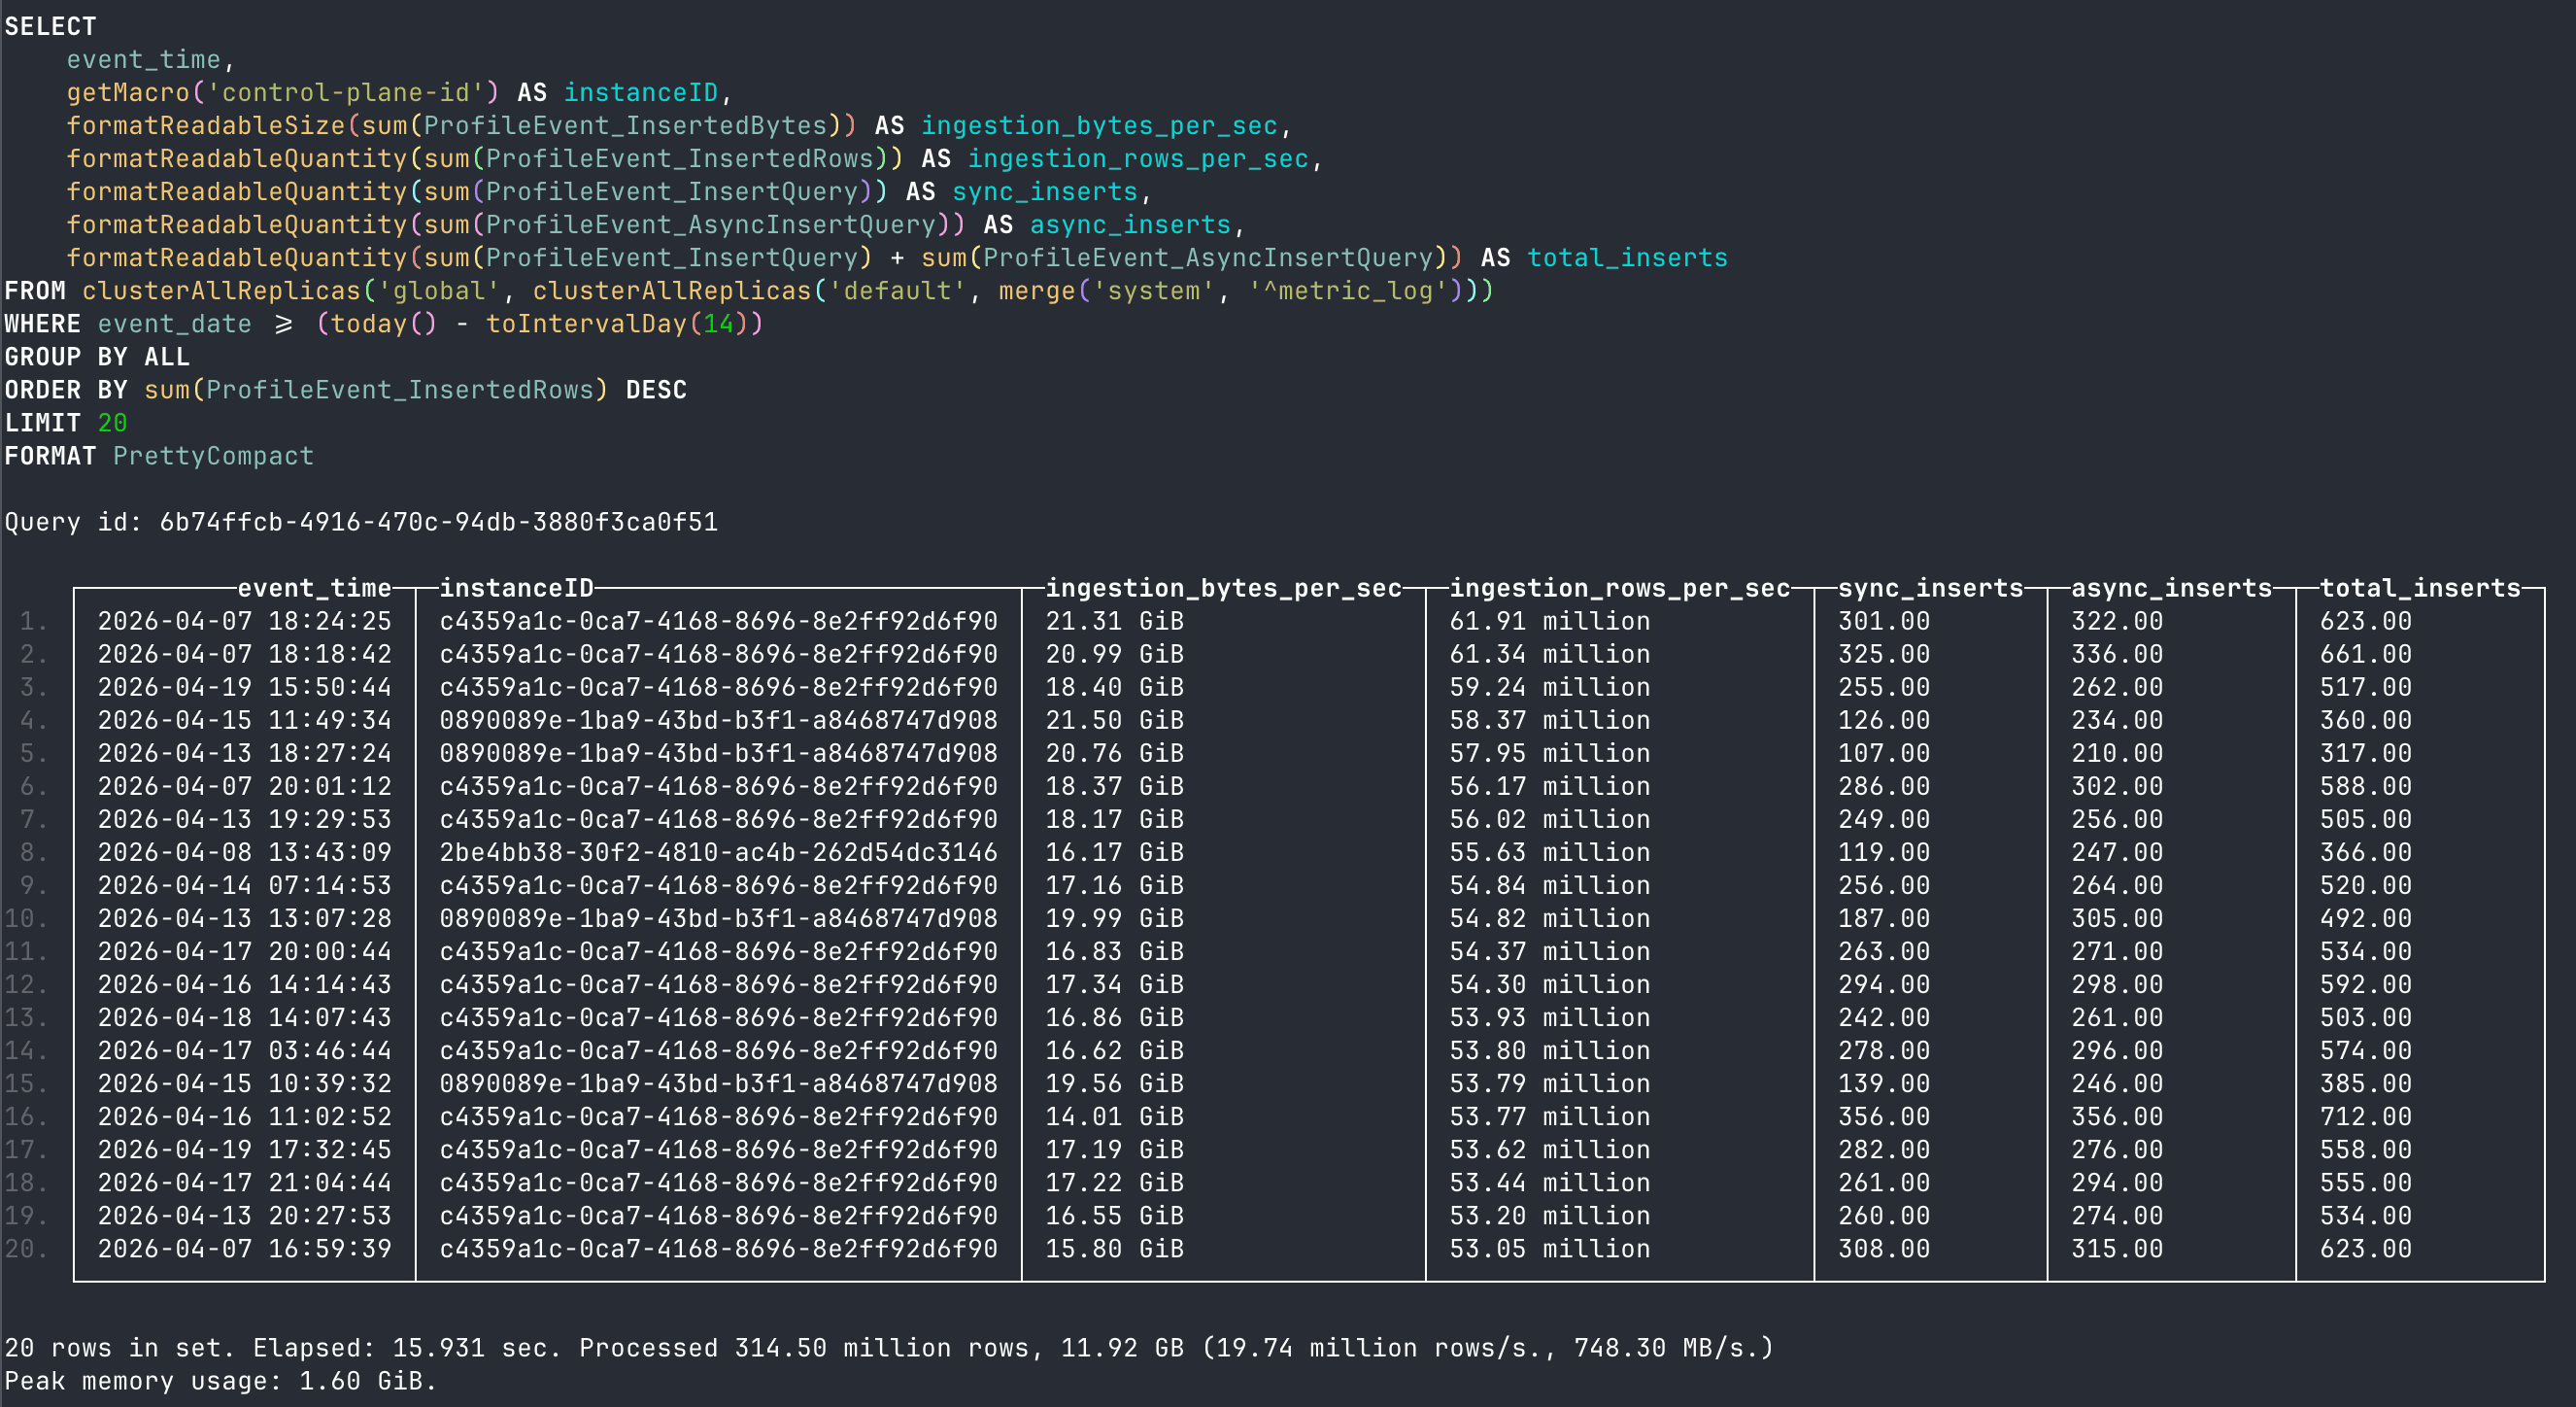Click the 53.79 million value
Viewport: 2576px width, 1407px height.
click(1549, 1083)
